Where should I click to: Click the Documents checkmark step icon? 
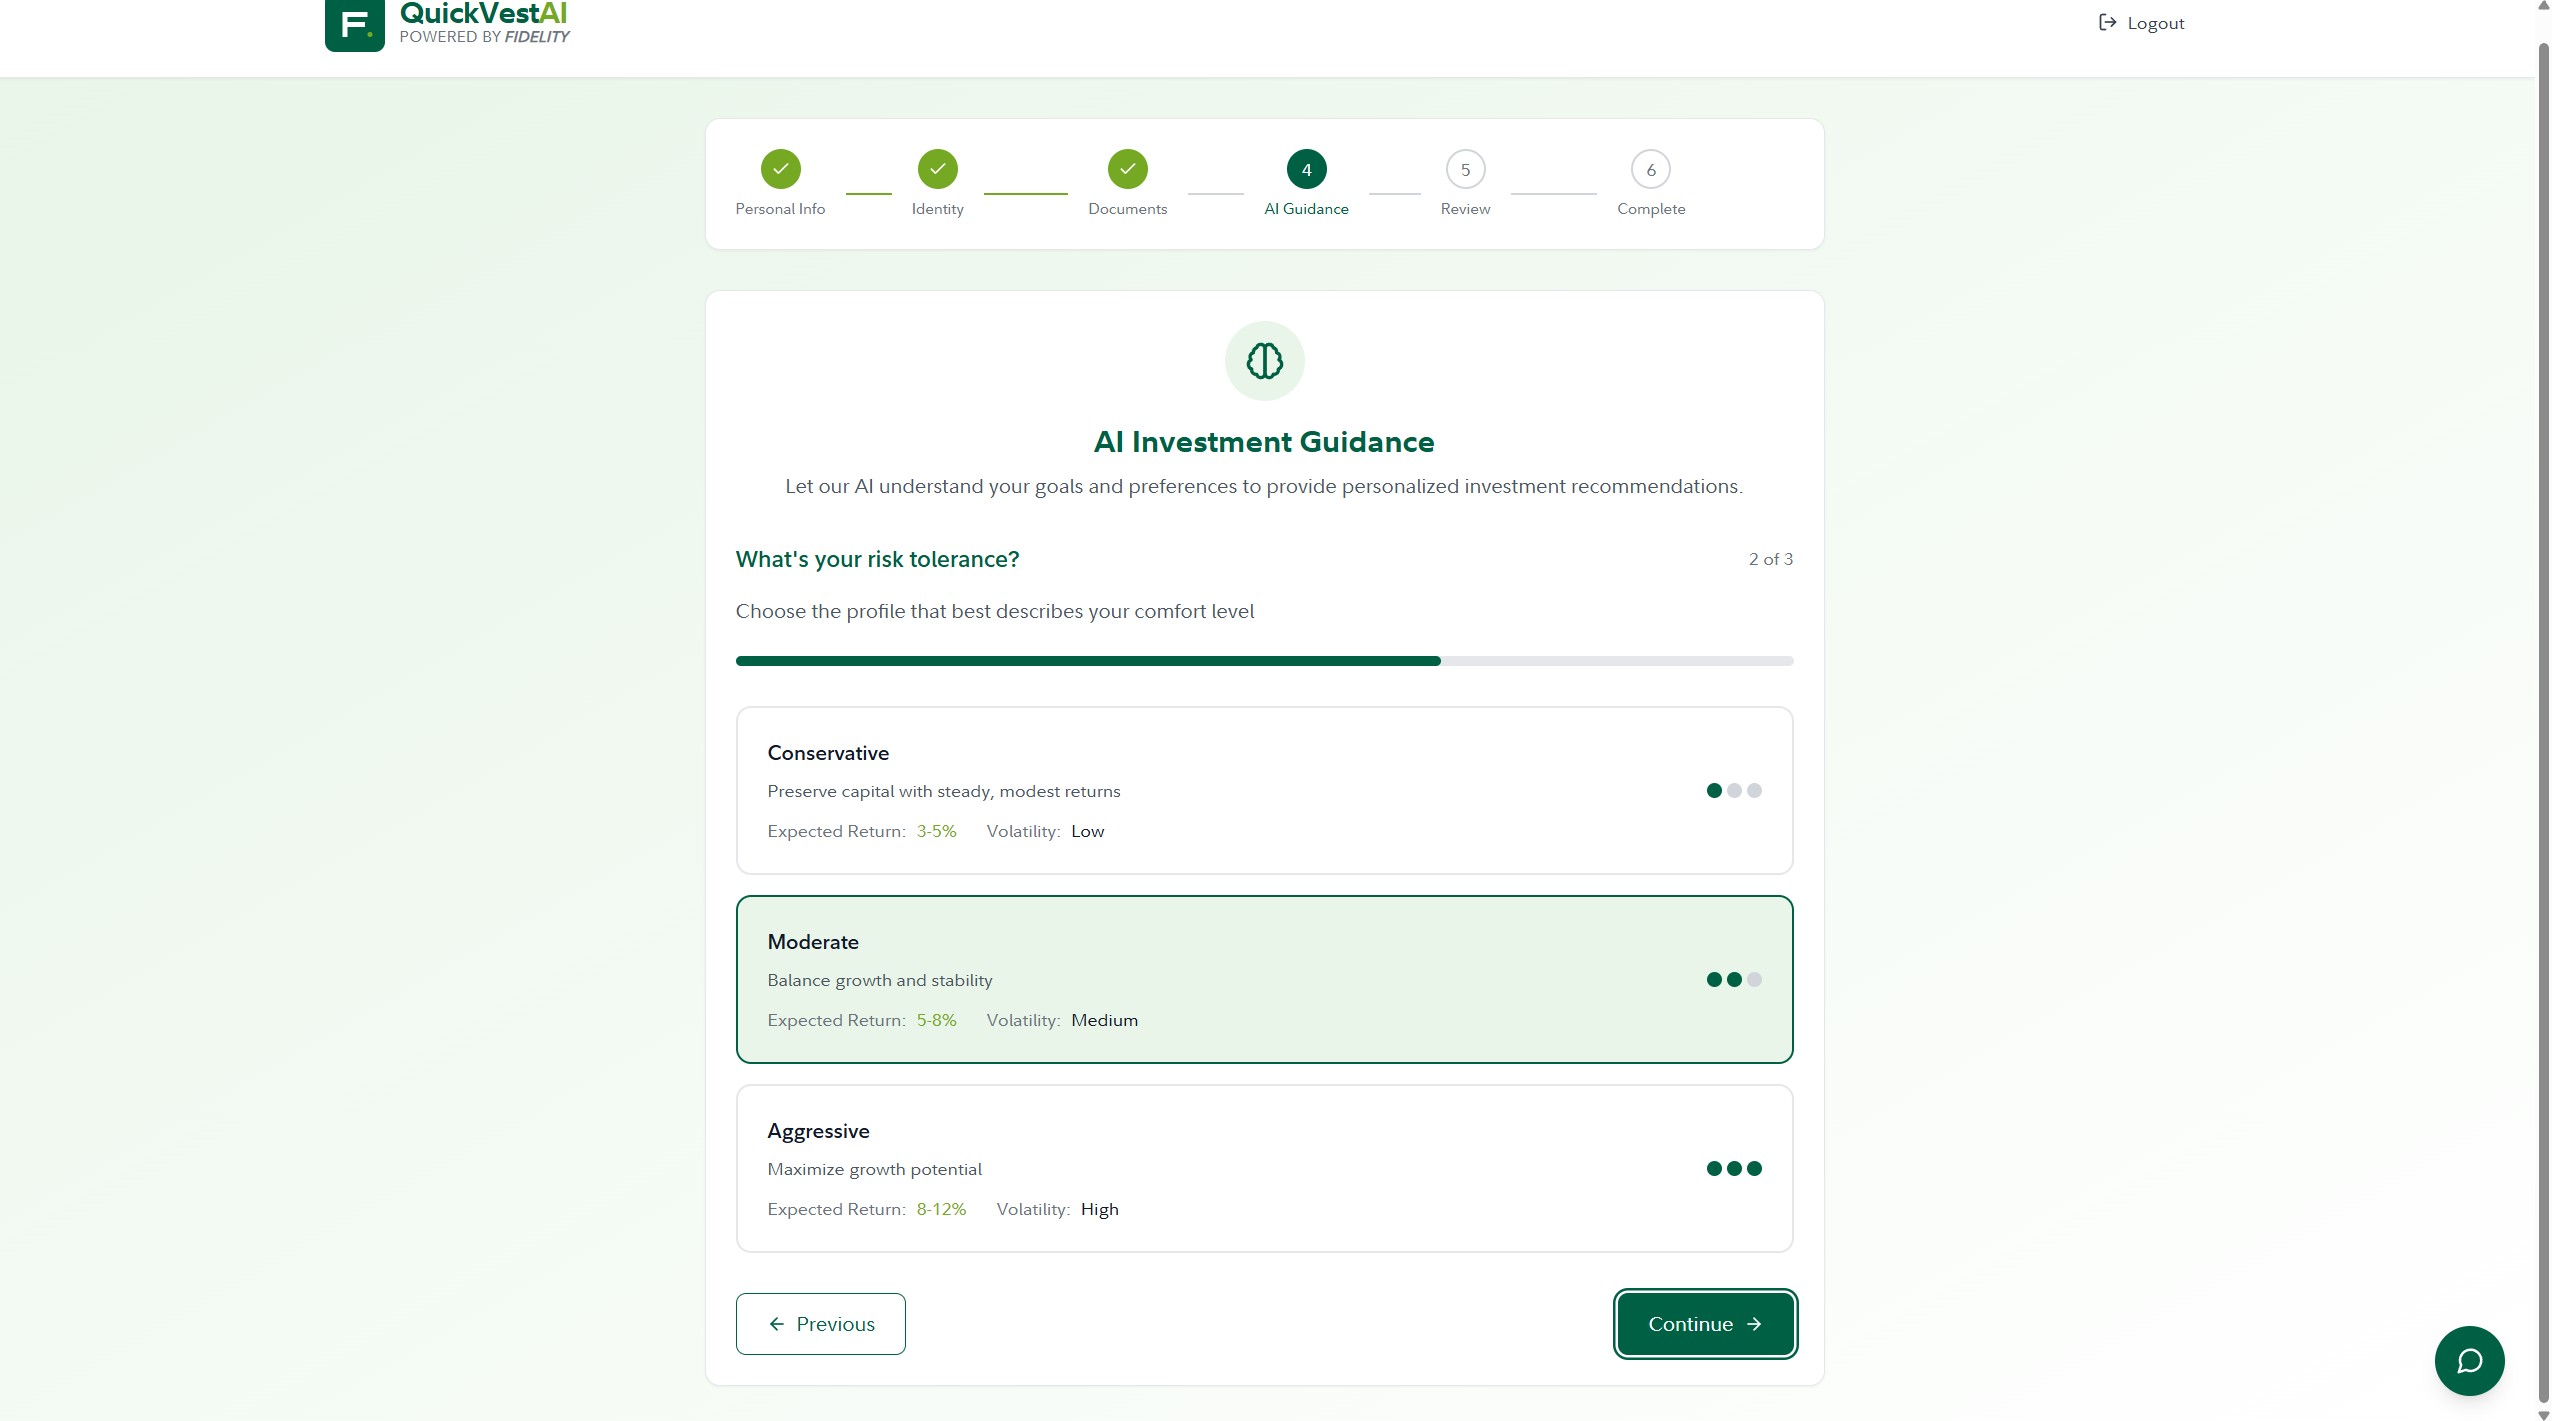pyautogui.click(x=1127, y=169)
